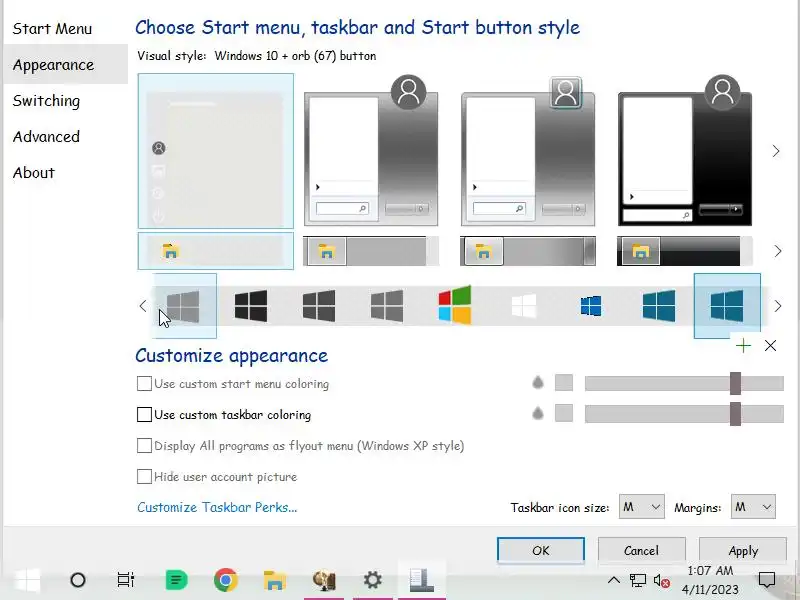Select the flat gray taskbar style
The width and height of the screenshot is (800, 600).
[371, 251]
